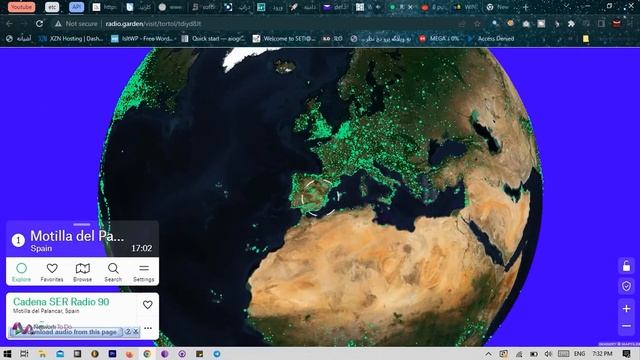This screenshot has width=640, height=360.
Task: Zoom in on the globe with plus button
Action: pyautogui.click(x=626, y=309)
